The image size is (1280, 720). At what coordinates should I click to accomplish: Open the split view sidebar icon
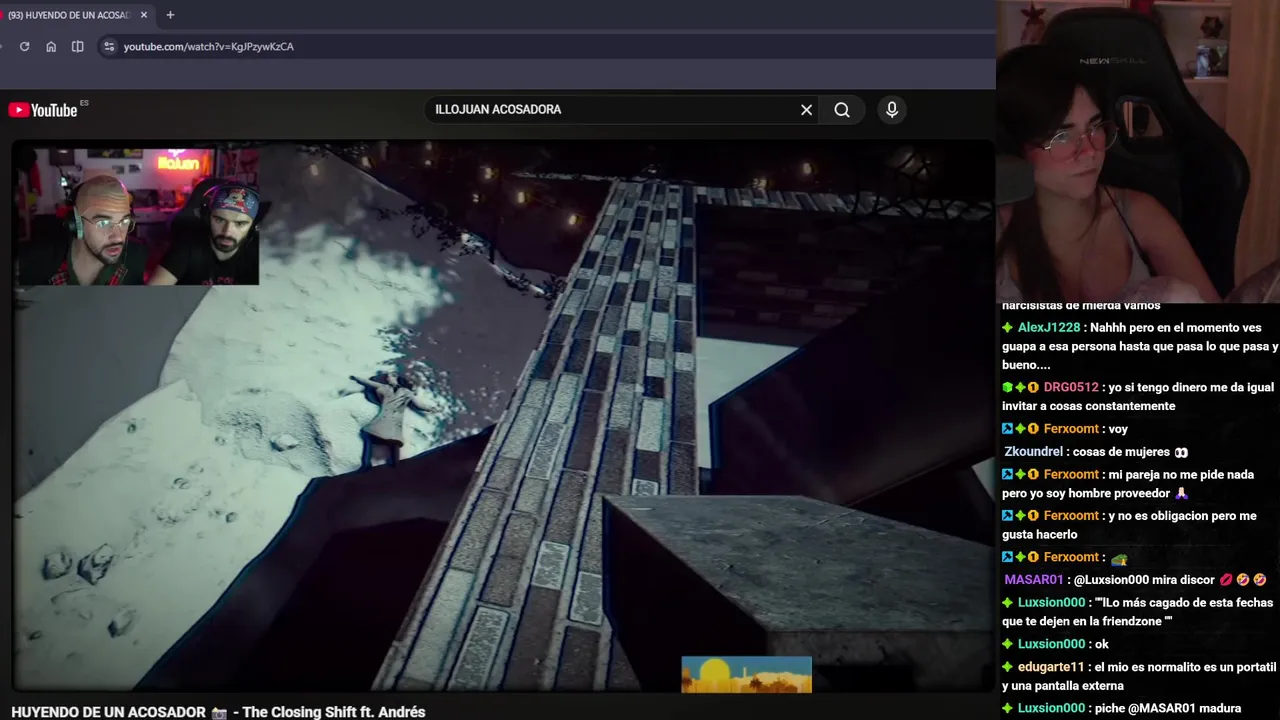[78, 46]
